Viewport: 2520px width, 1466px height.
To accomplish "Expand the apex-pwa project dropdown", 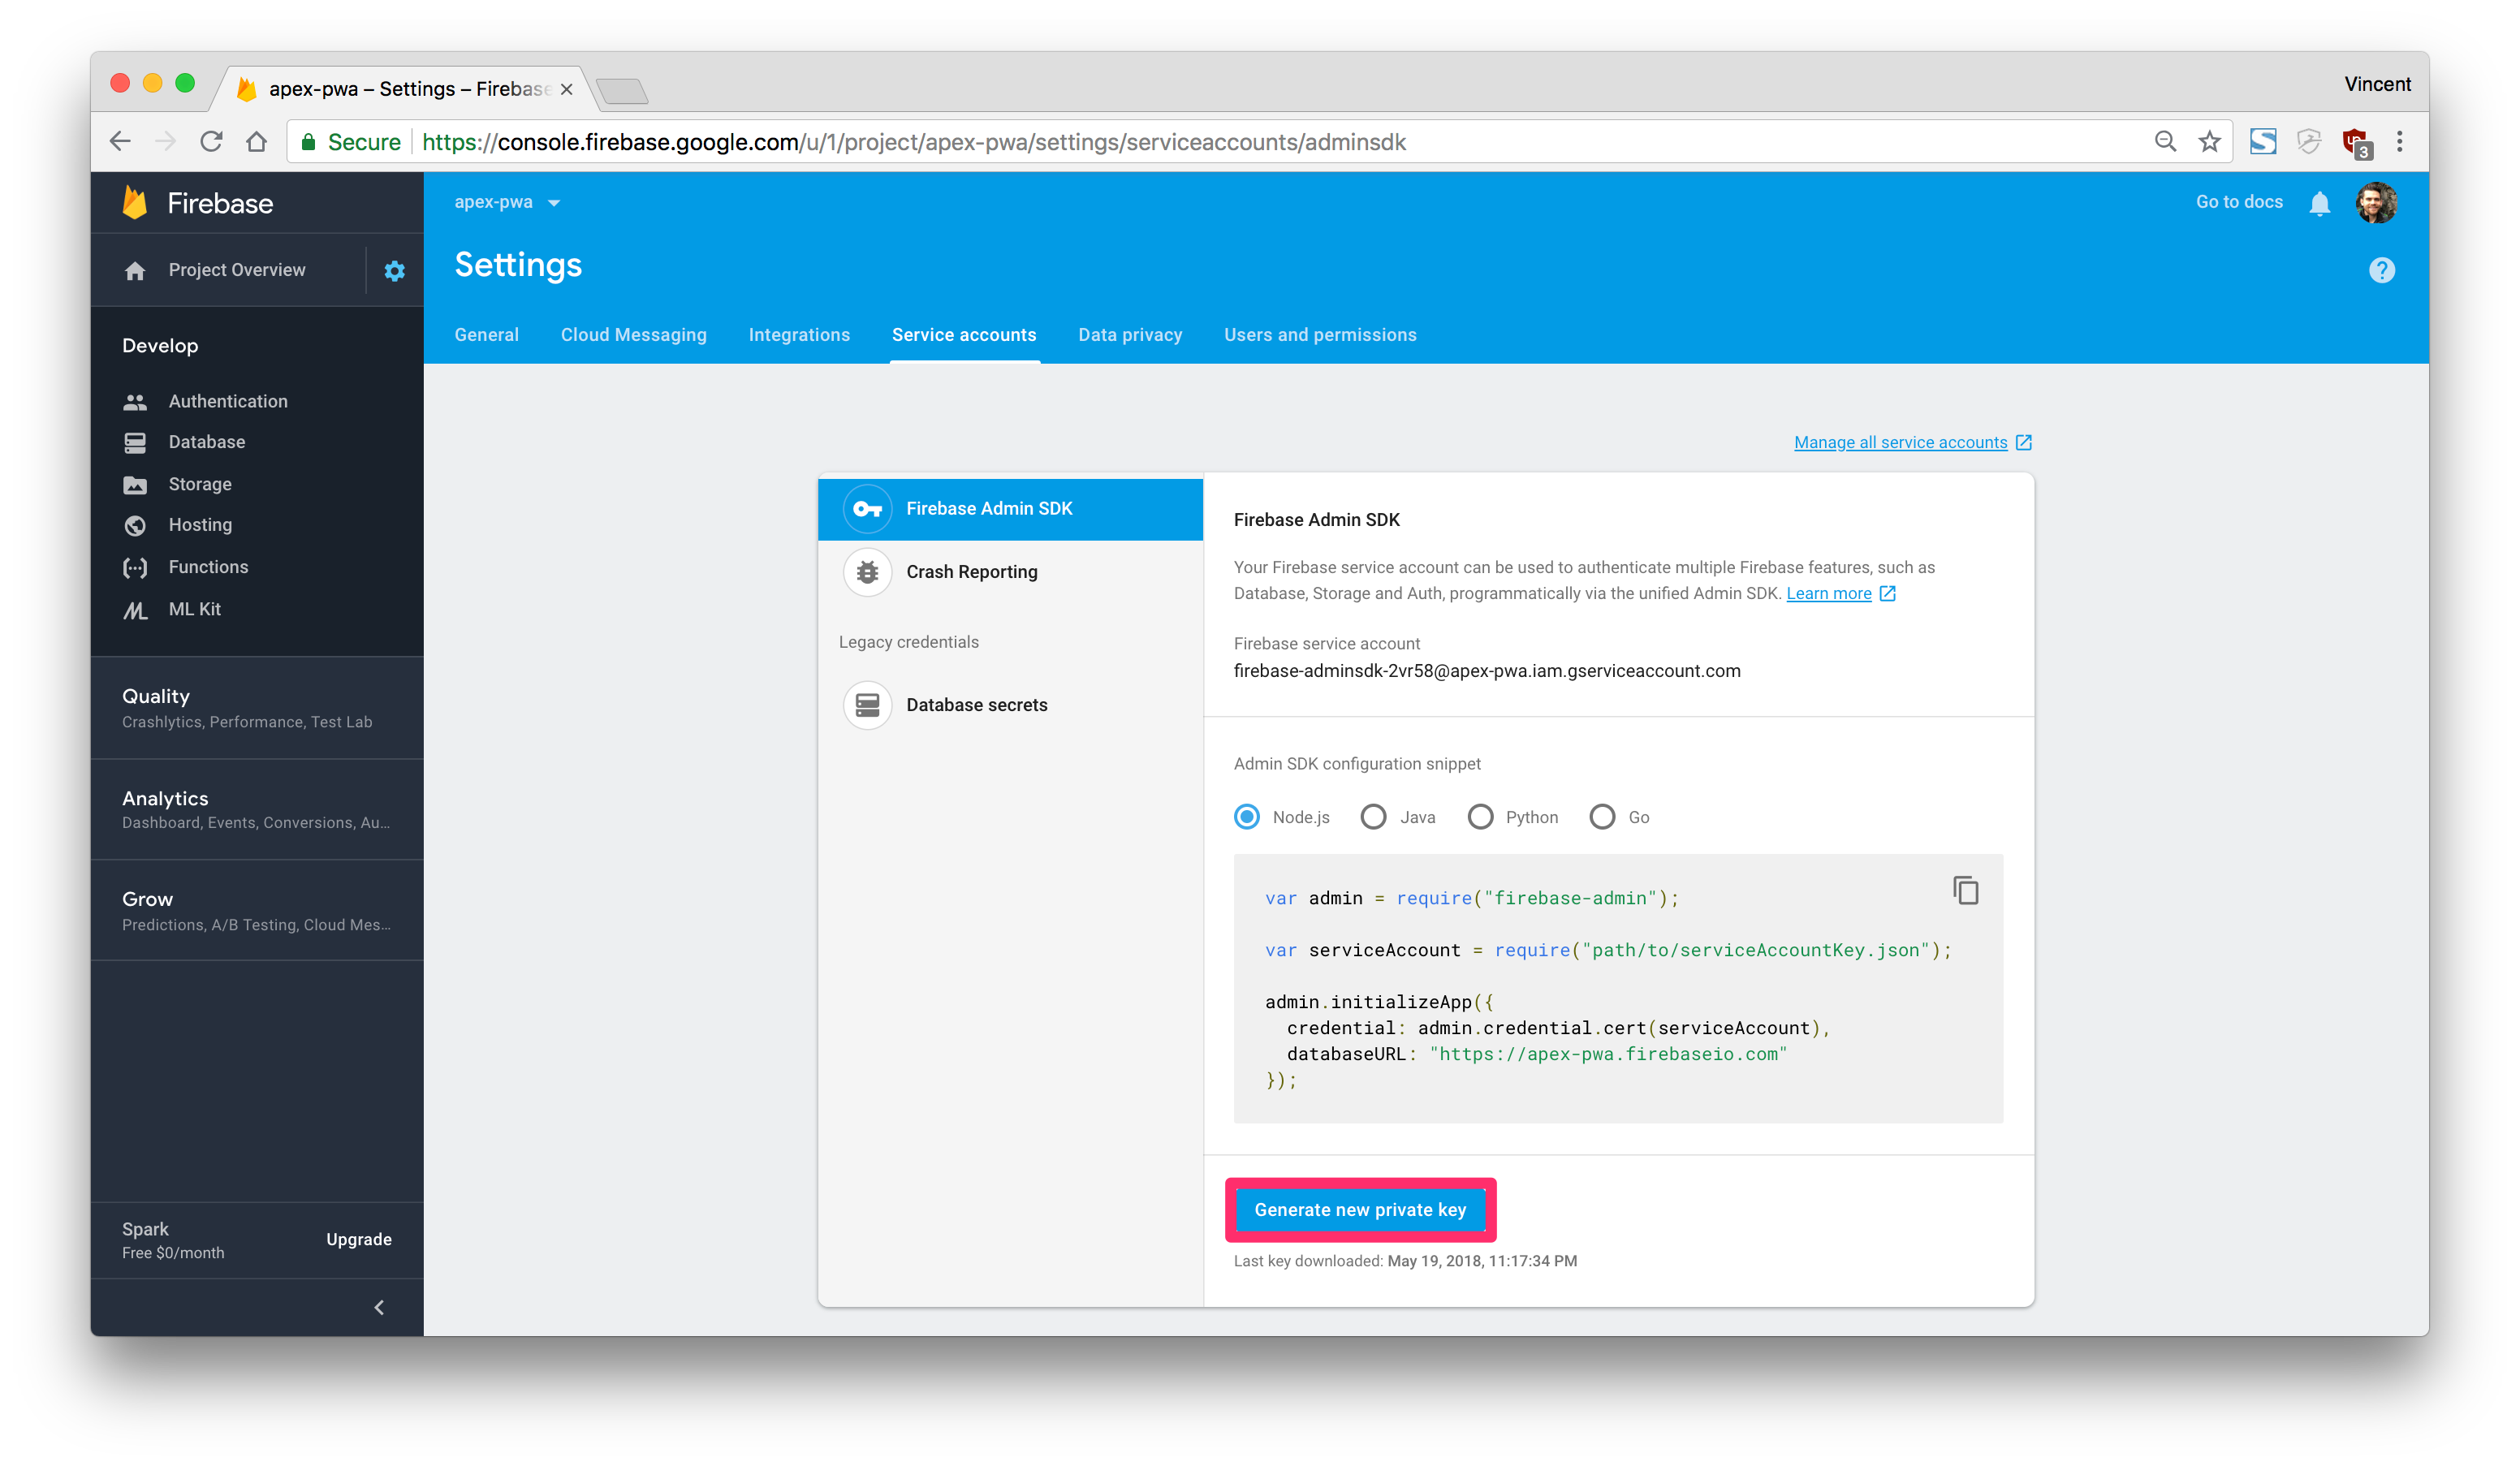I will (507, 202).
